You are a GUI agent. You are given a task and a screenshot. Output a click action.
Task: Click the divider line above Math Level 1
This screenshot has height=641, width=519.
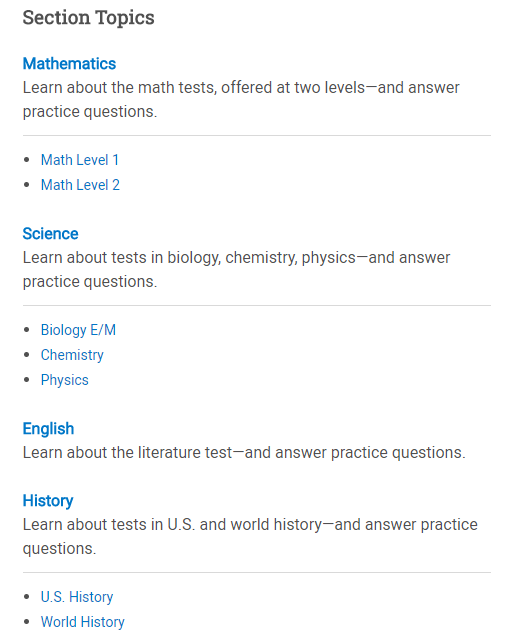click(x=257, y=135)
